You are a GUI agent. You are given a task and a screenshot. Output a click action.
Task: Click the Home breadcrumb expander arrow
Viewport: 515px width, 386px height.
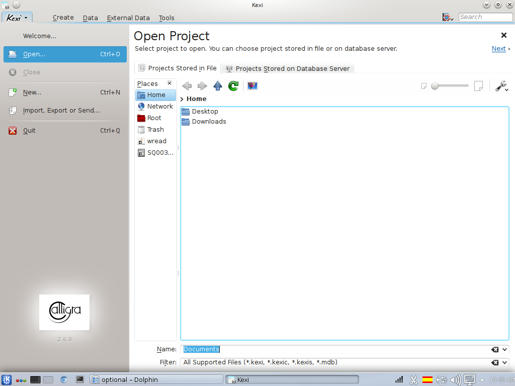182,99
